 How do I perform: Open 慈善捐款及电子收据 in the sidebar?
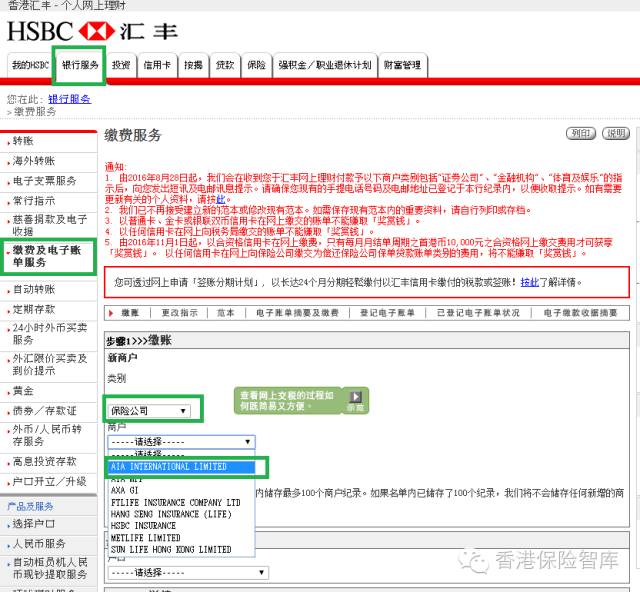tap(49, 225)
